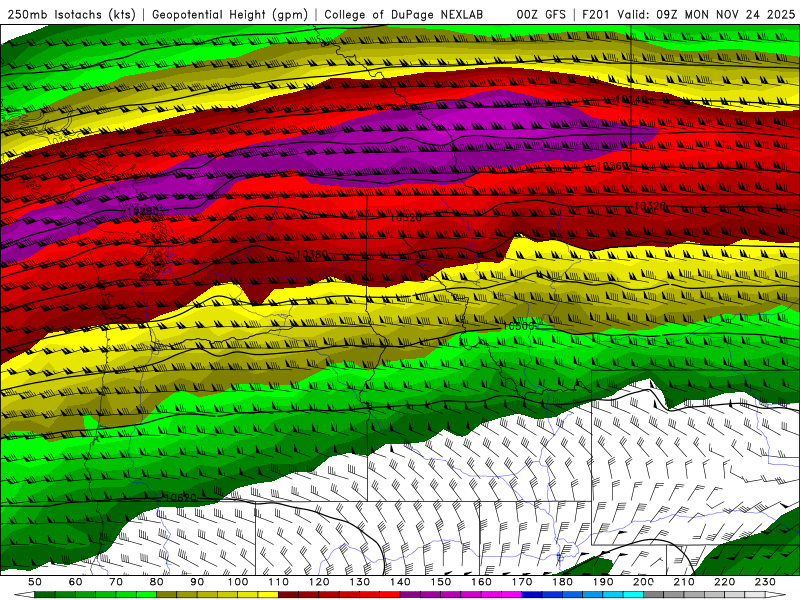Click the 100 knot legend label
The image size is (800, 600).
[x=238, y=582]
